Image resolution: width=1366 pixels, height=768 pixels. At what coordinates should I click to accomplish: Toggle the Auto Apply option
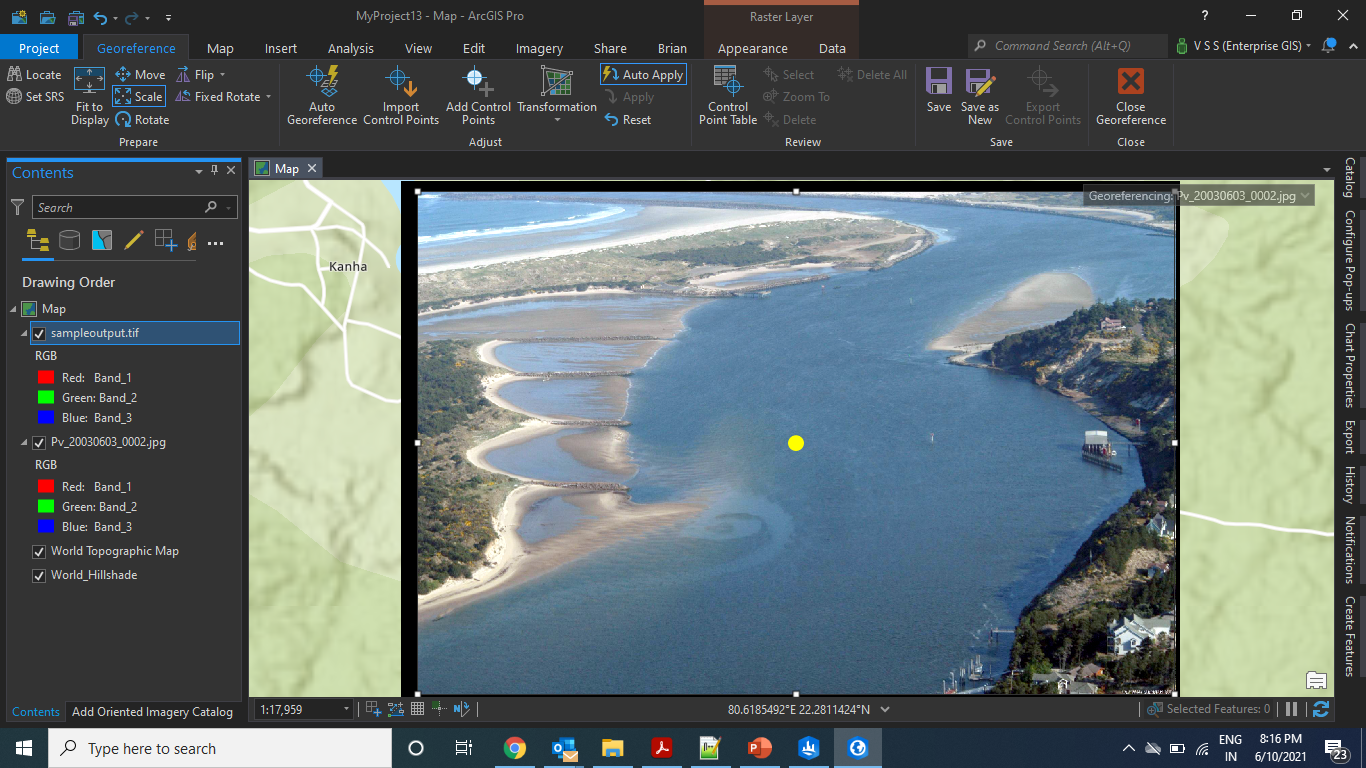pos(642,73)
